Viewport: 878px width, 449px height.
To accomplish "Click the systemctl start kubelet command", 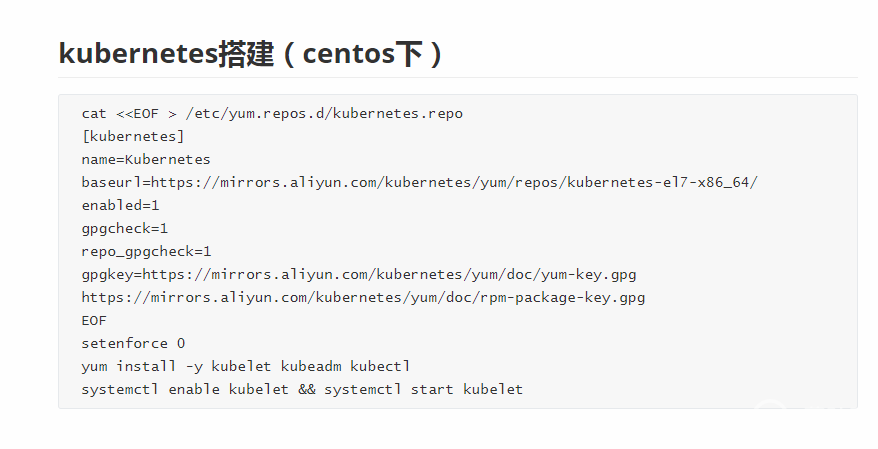I will [423, 389].
